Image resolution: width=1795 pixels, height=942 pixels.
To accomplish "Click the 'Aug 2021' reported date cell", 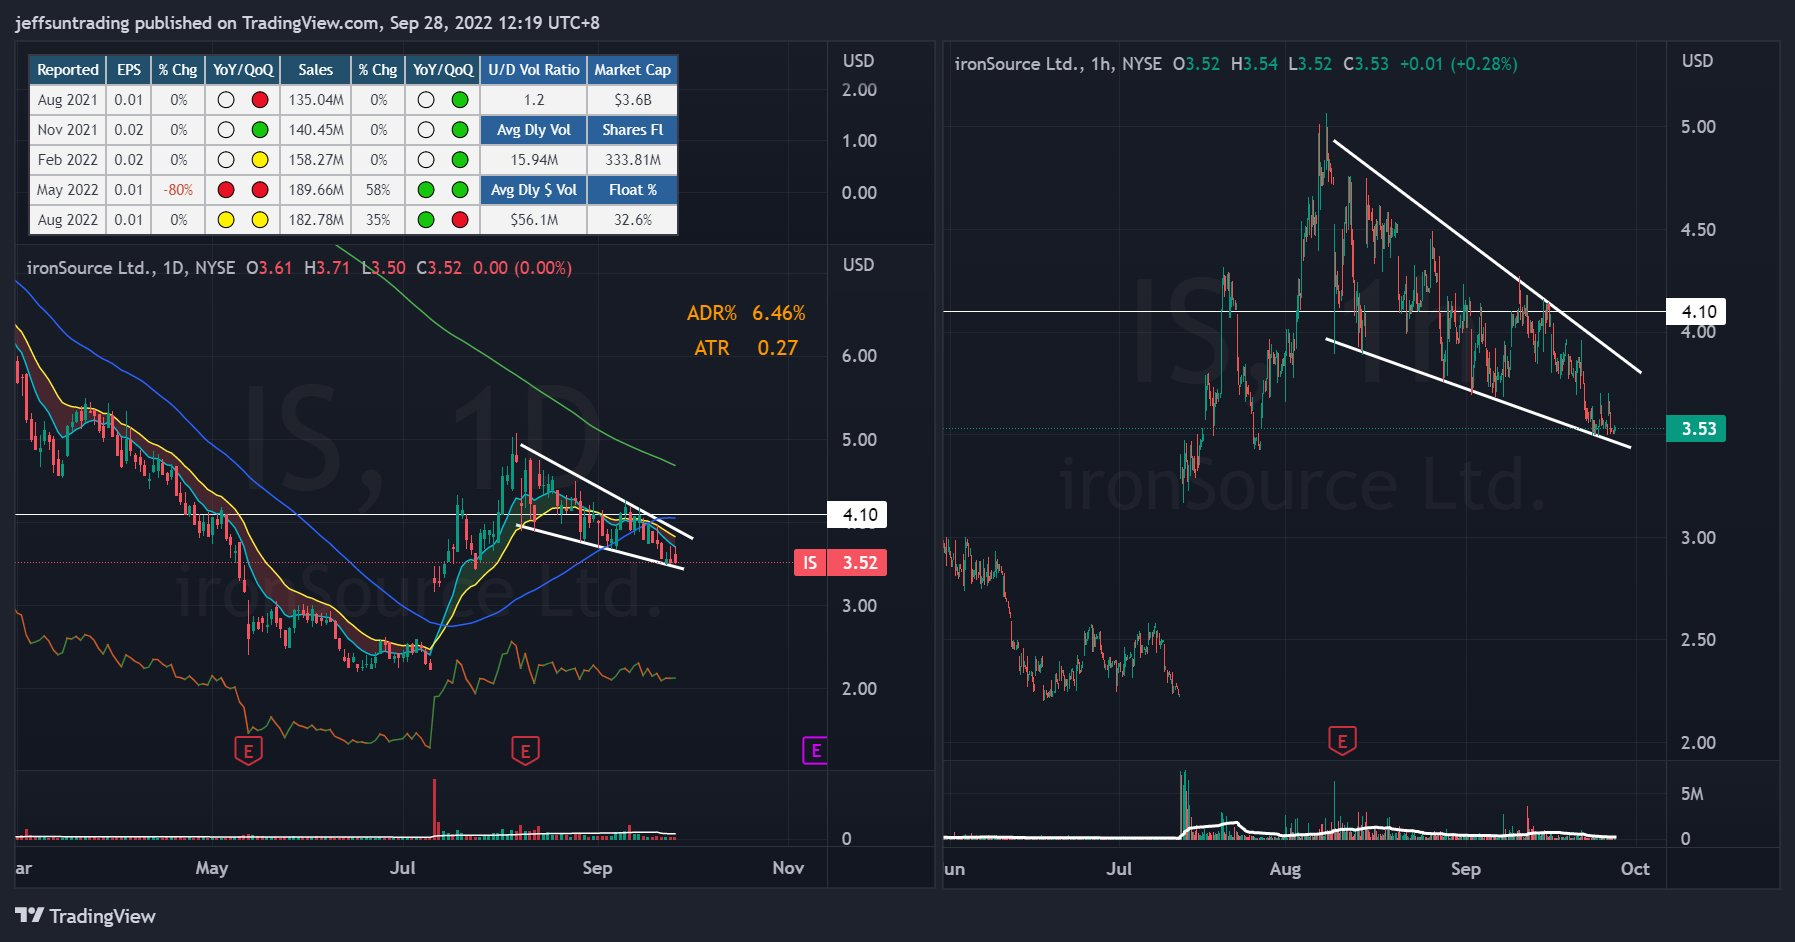I will click(x=68, y=100).
